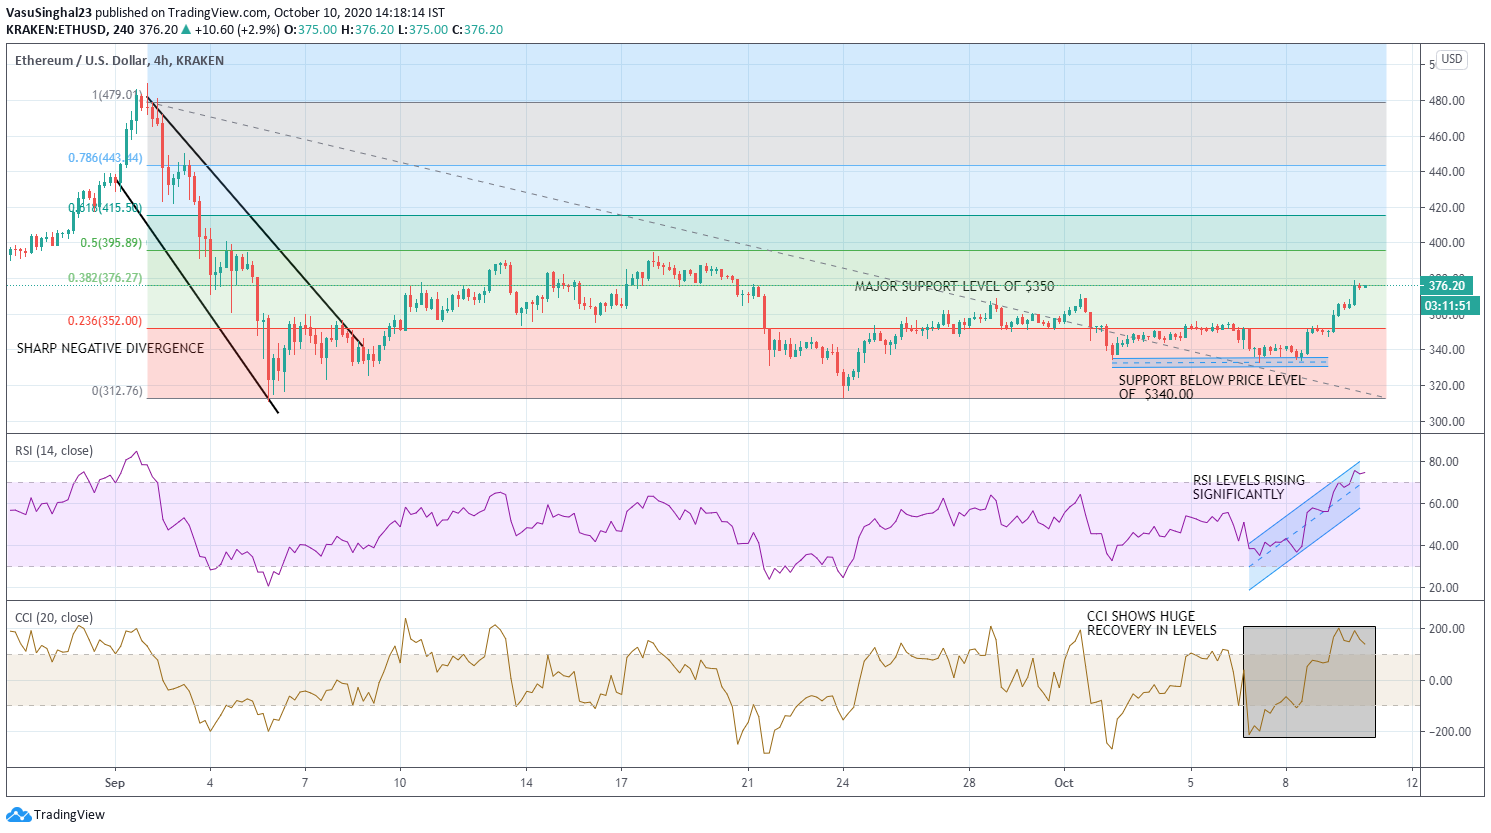Click the 0.236(352.00) Fibonacci label

tap(105, 321)
